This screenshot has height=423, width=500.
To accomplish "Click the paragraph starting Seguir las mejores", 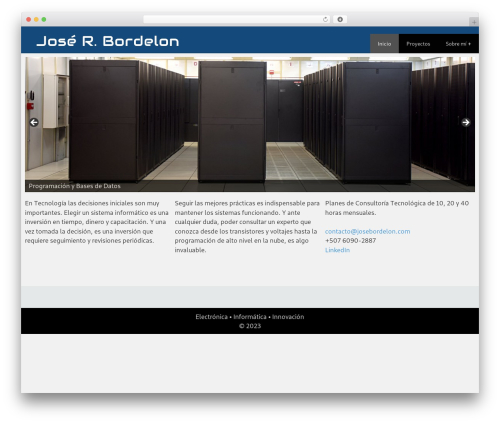I will point(247,226).
